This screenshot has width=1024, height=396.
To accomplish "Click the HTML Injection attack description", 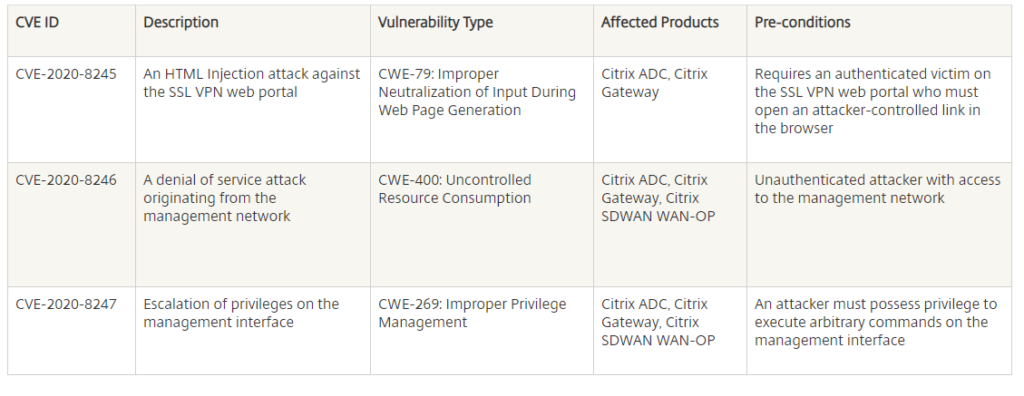I will 251,84.
